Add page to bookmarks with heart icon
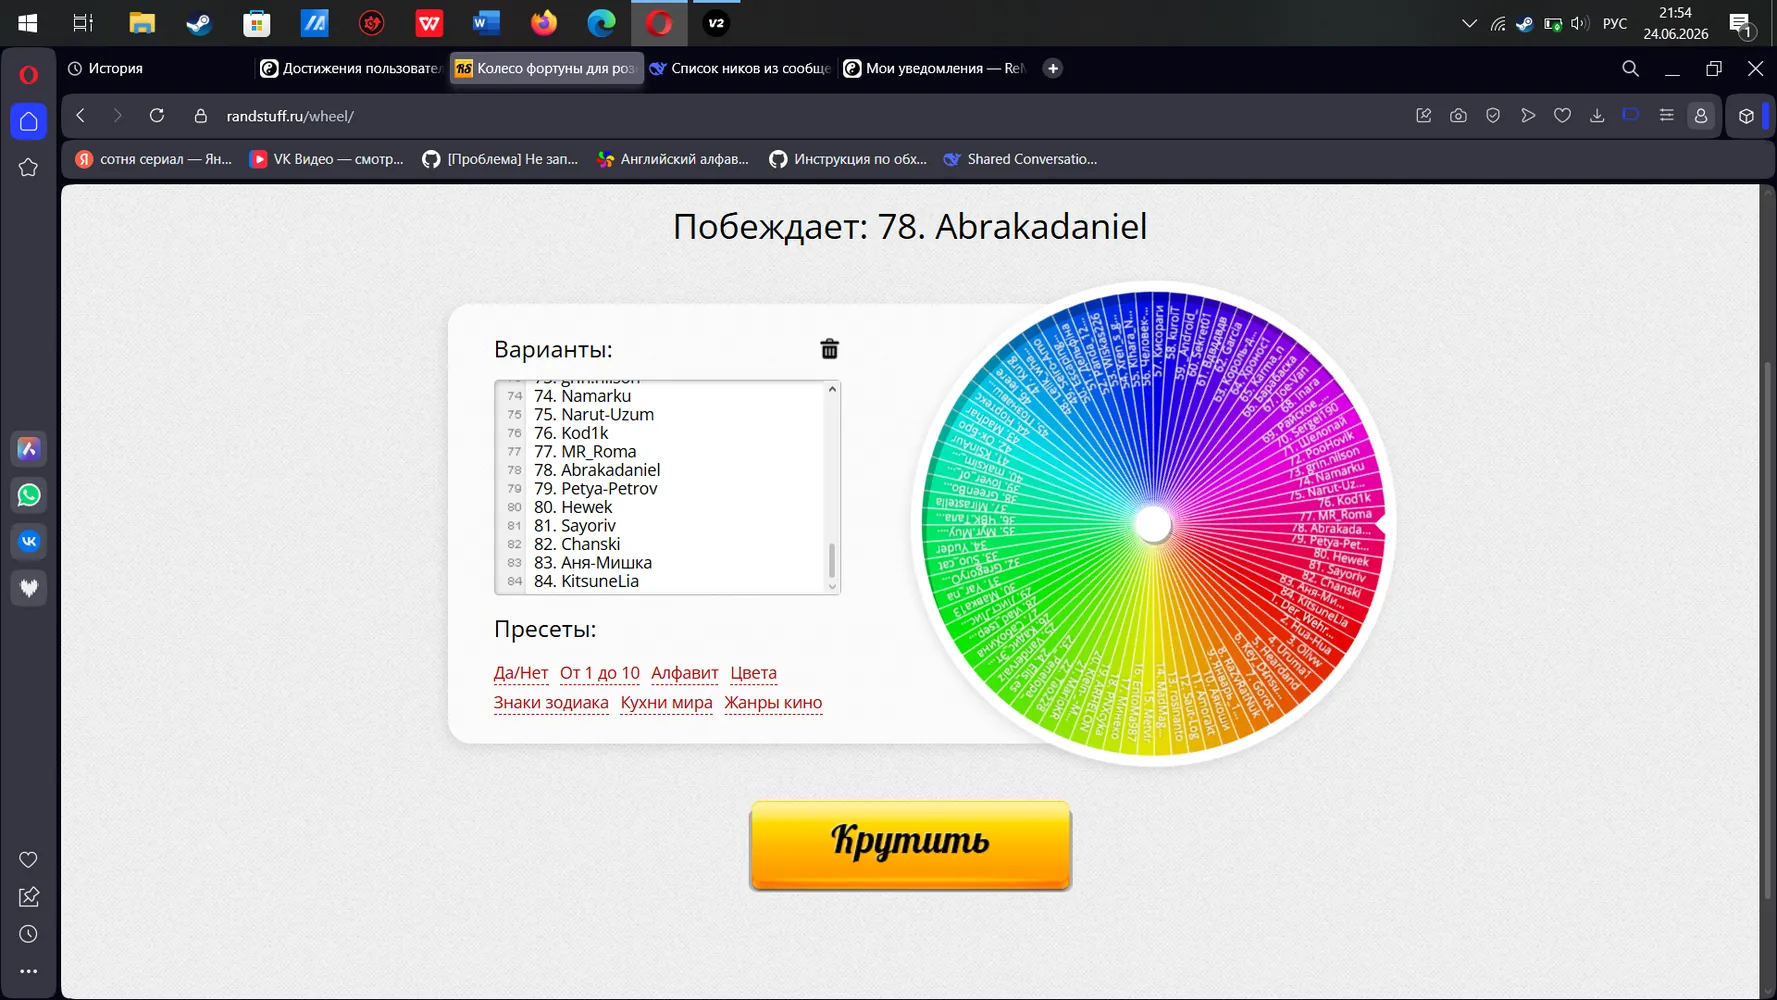This screenshot has width=1777, height=1000. tap(1562, 116)
